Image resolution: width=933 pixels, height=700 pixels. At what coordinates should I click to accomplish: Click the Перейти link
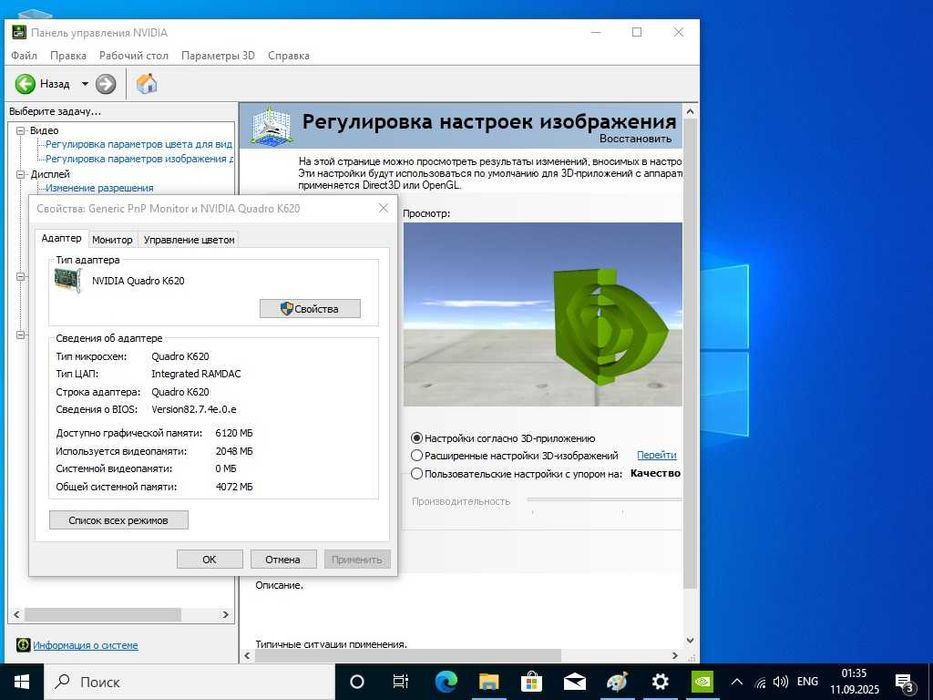(x=656, y=455)
